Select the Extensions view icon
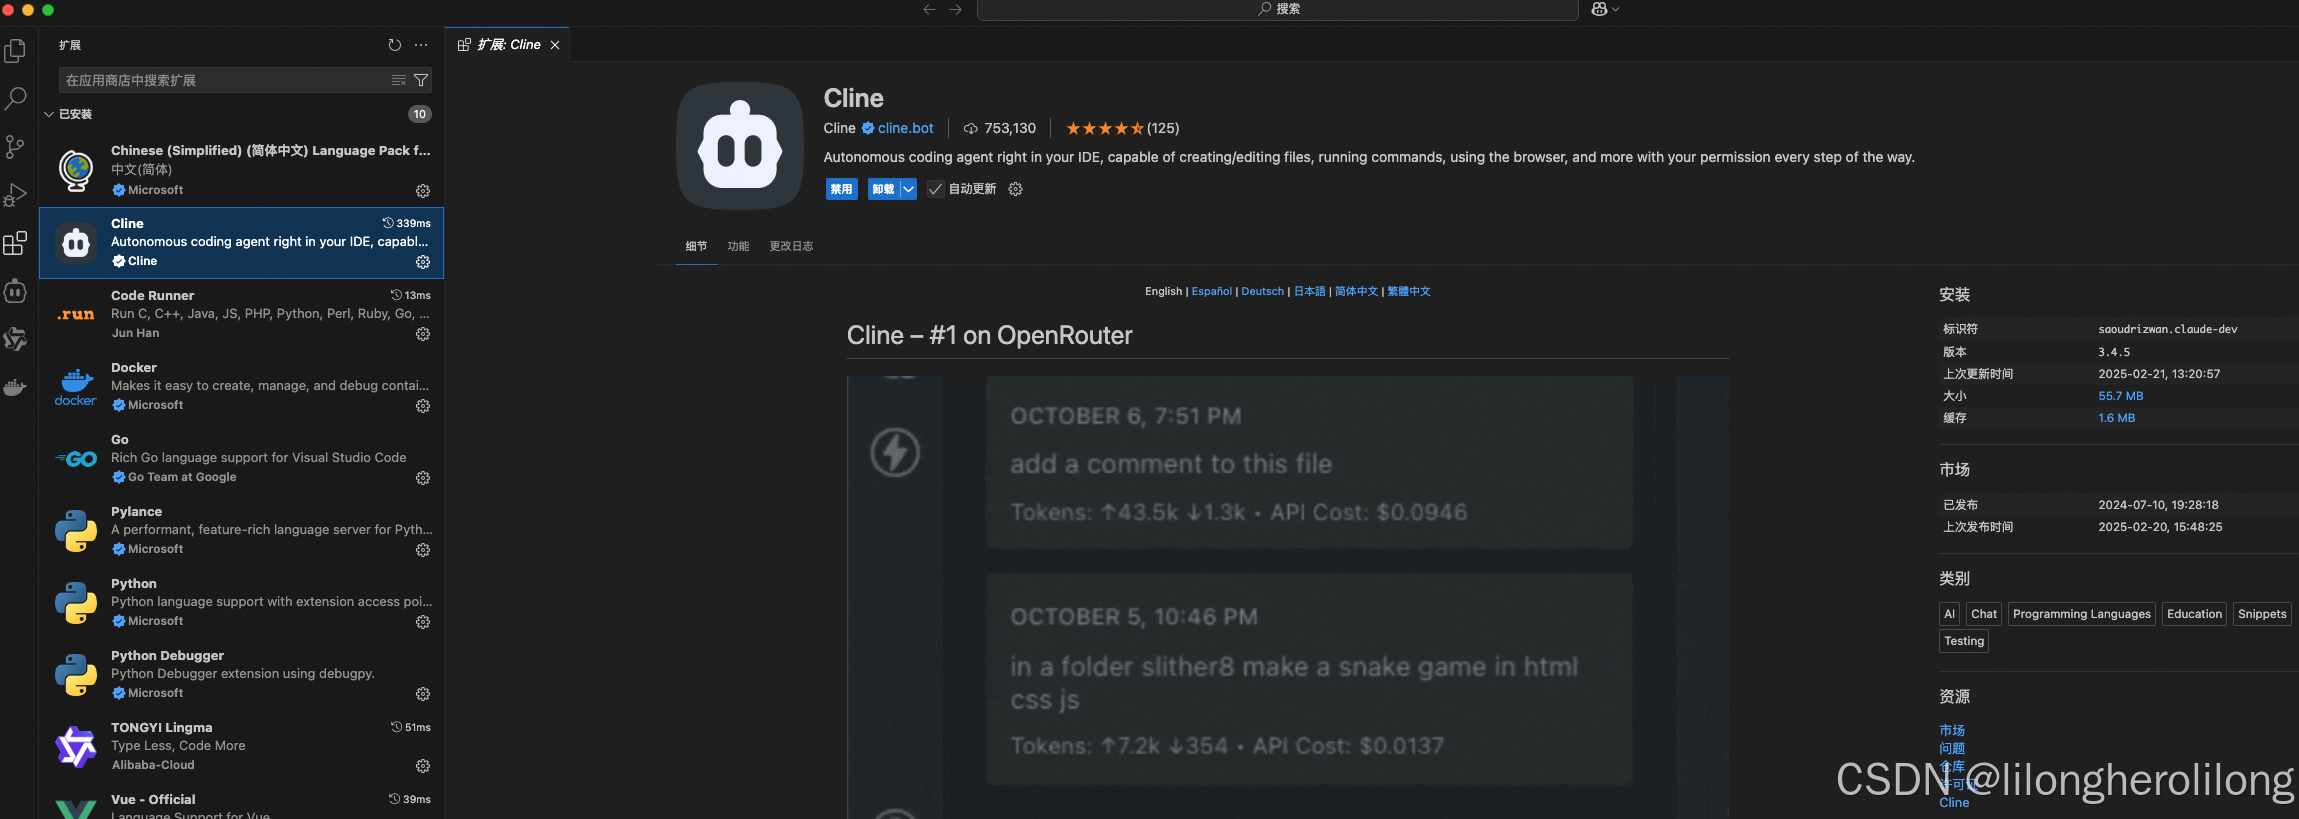This screenshot has height=819, width=2299. [x=15, y=243]
